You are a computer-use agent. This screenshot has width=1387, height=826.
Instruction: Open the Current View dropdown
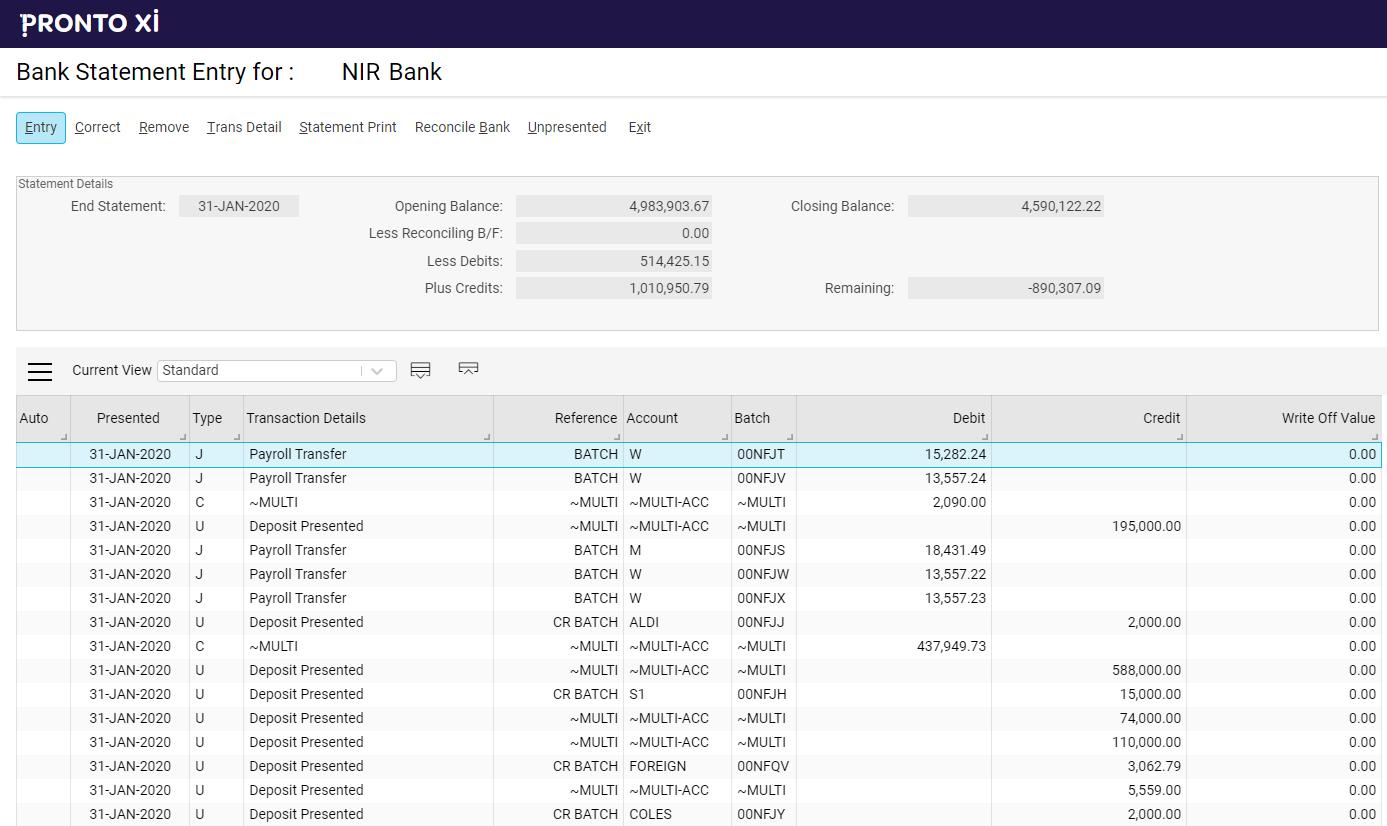377,370
